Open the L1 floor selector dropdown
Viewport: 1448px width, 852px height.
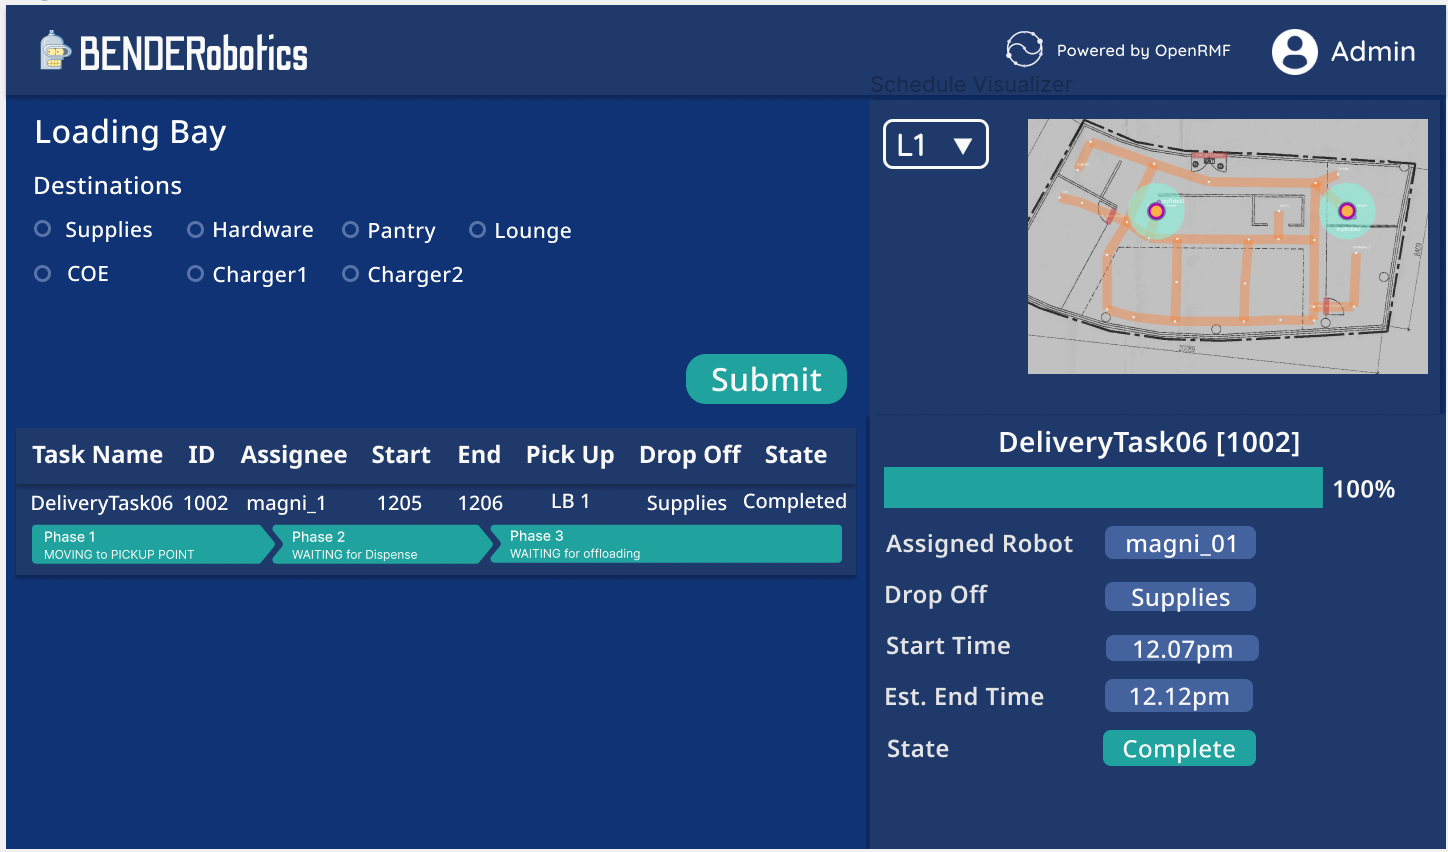pos(935,144)
